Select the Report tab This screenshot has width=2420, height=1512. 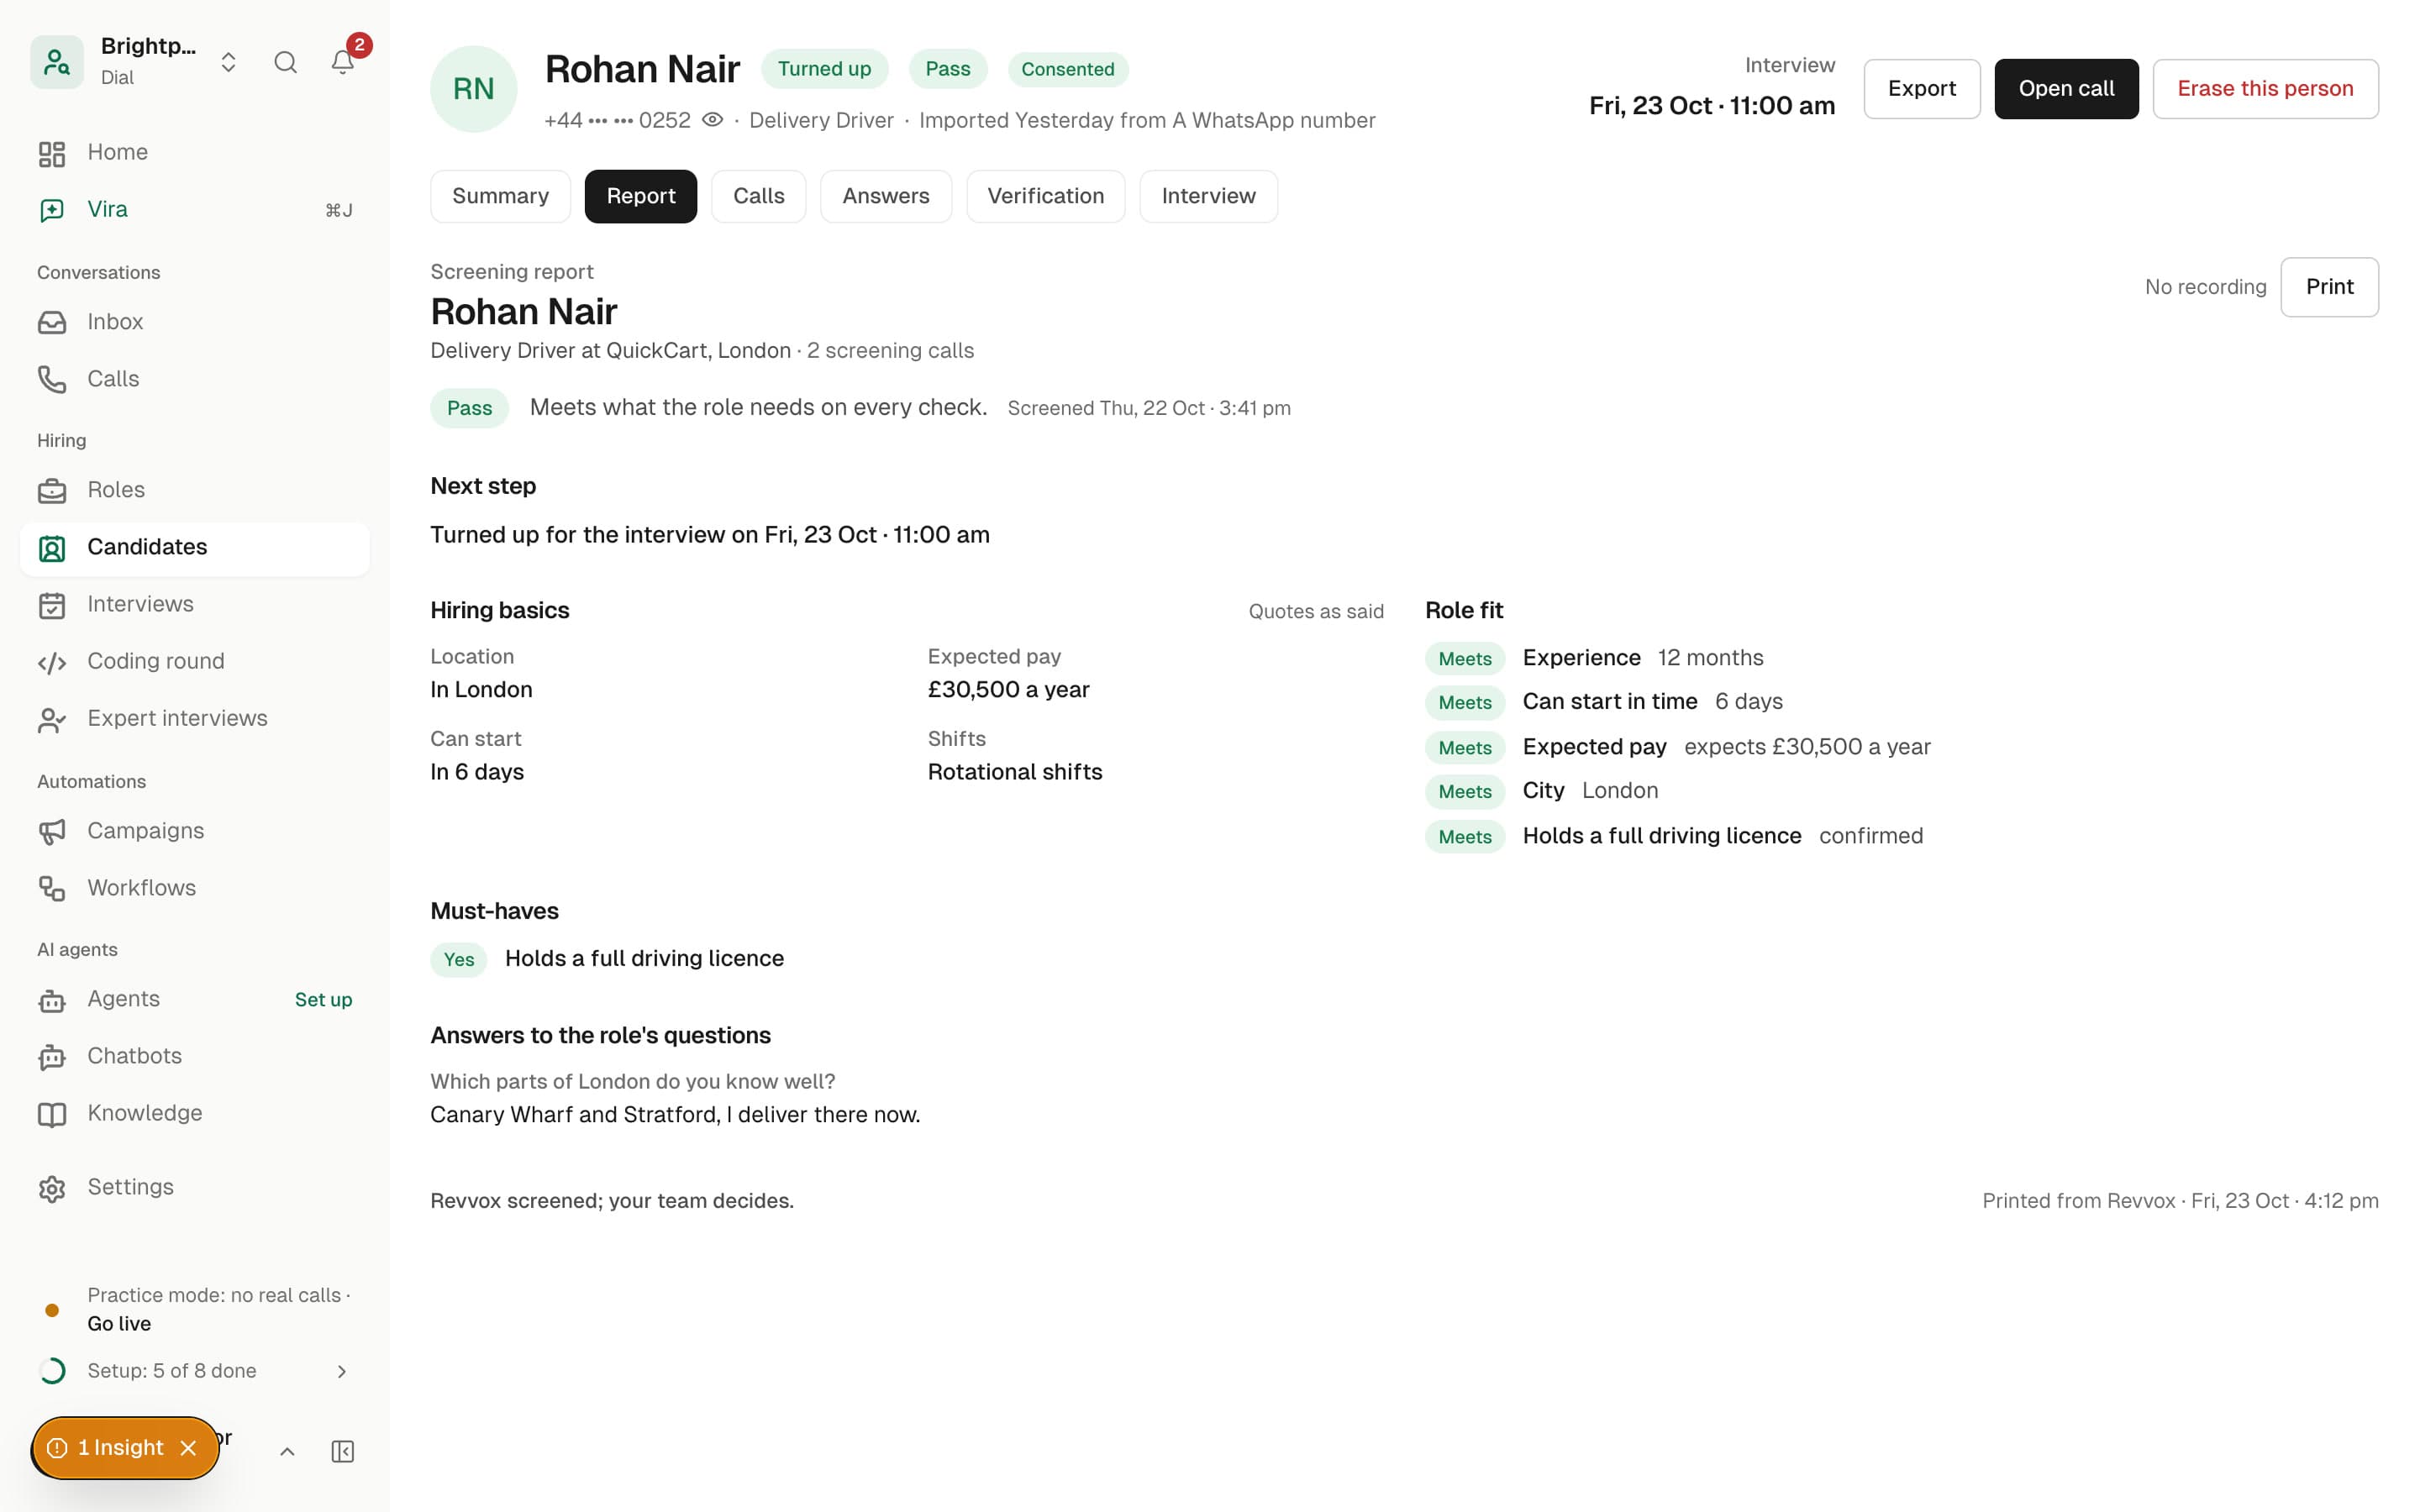[x=641, y=196]
